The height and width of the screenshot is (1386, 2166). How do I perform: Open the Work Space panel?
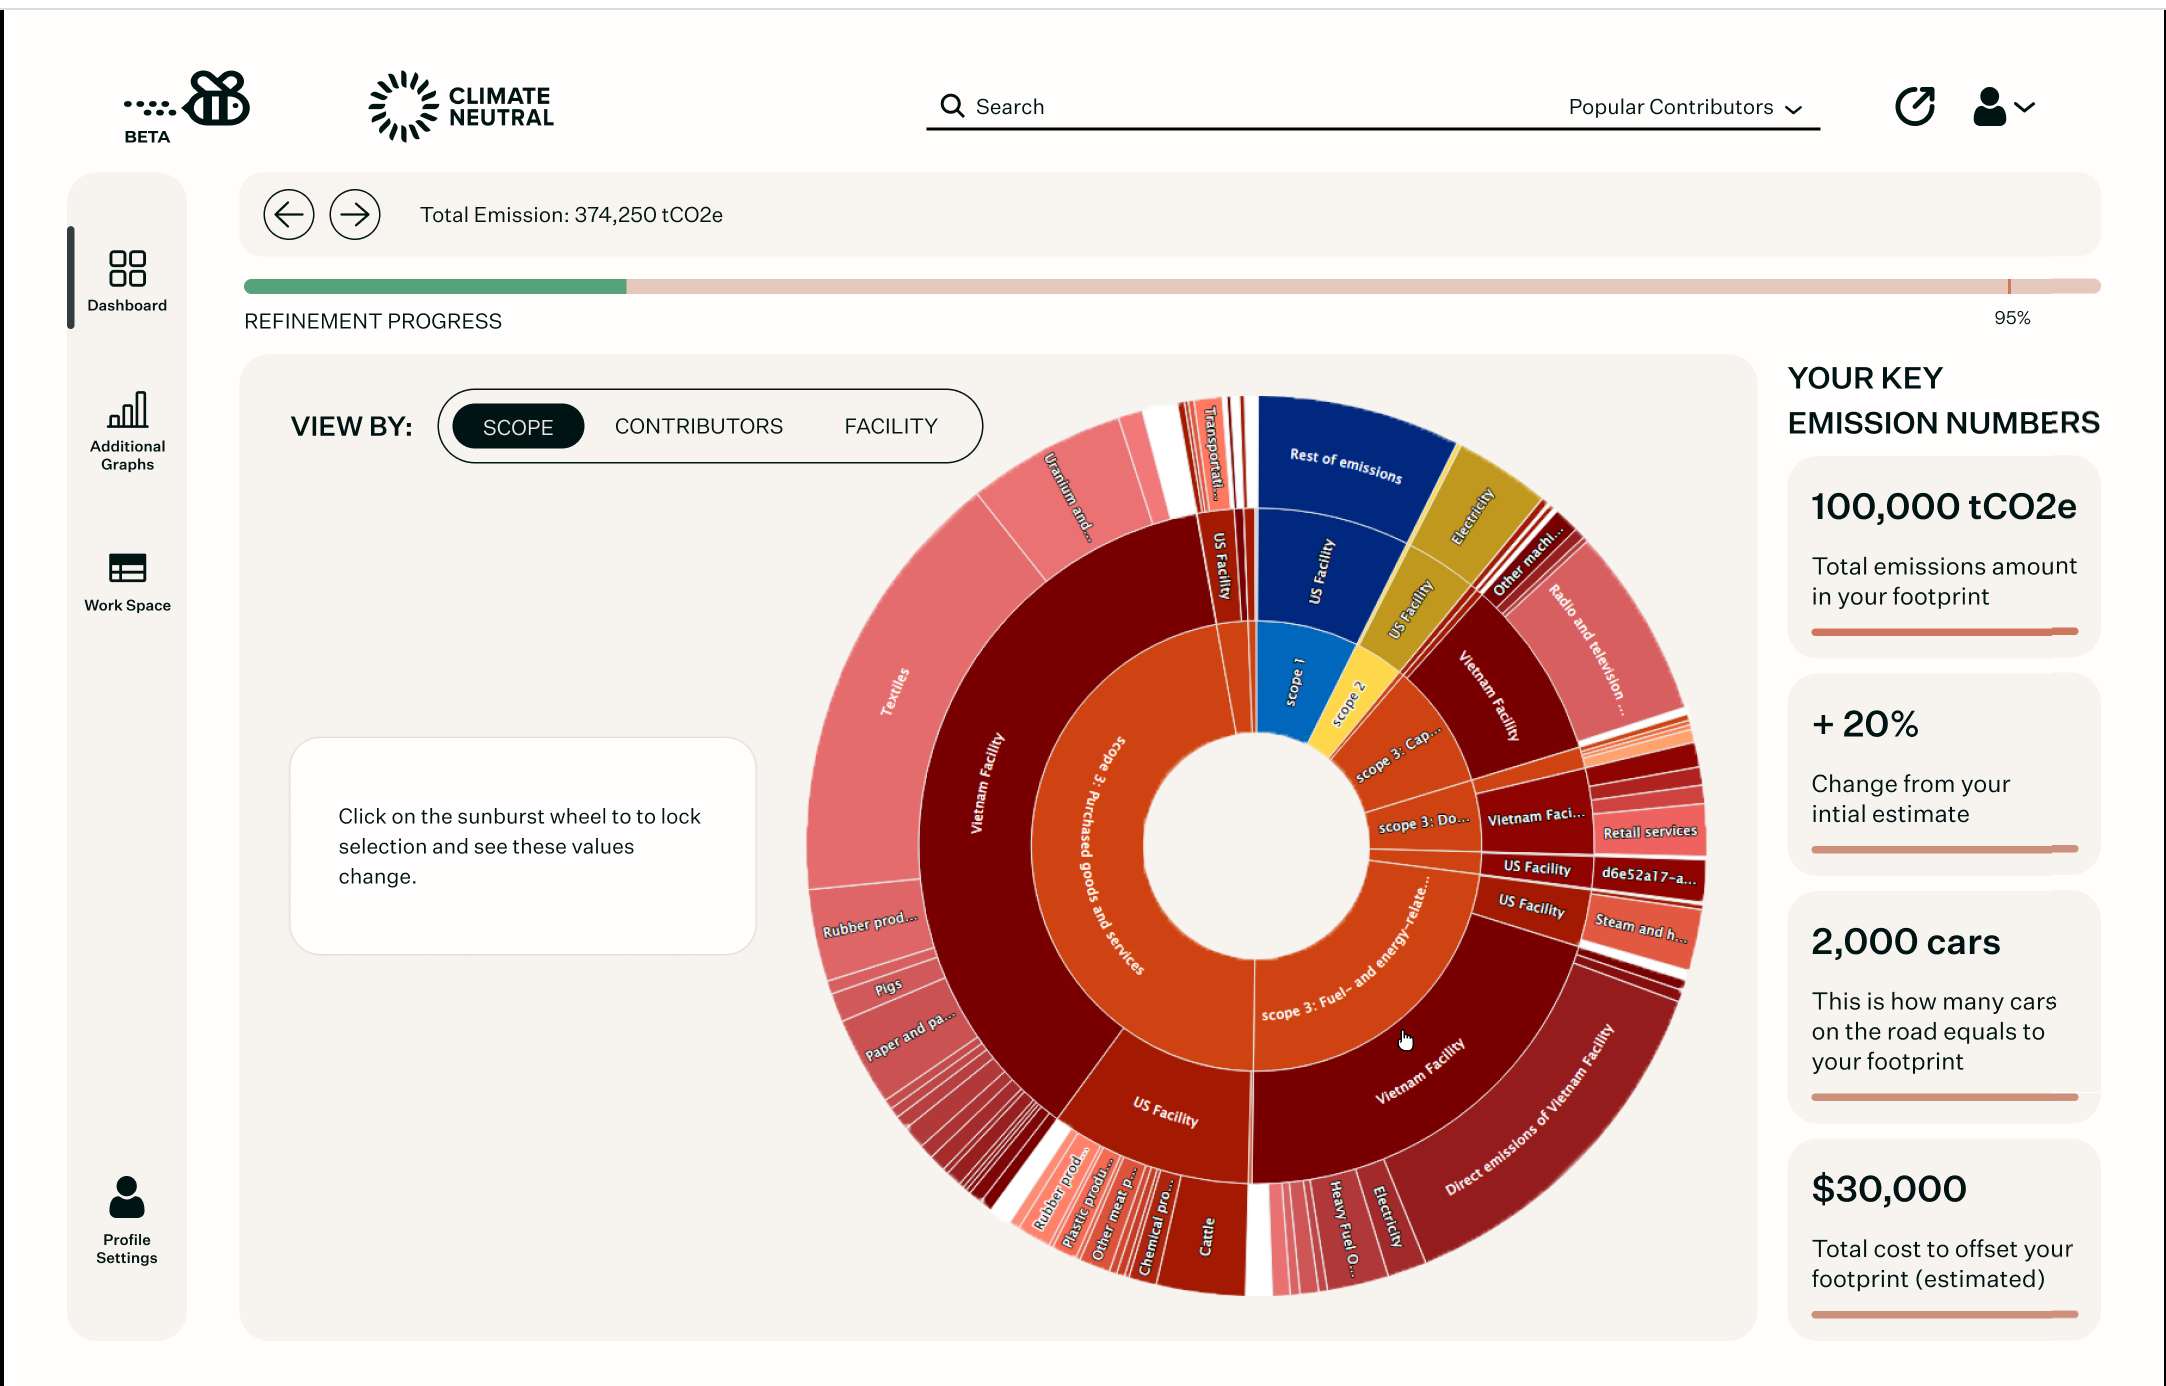(127, 582)
